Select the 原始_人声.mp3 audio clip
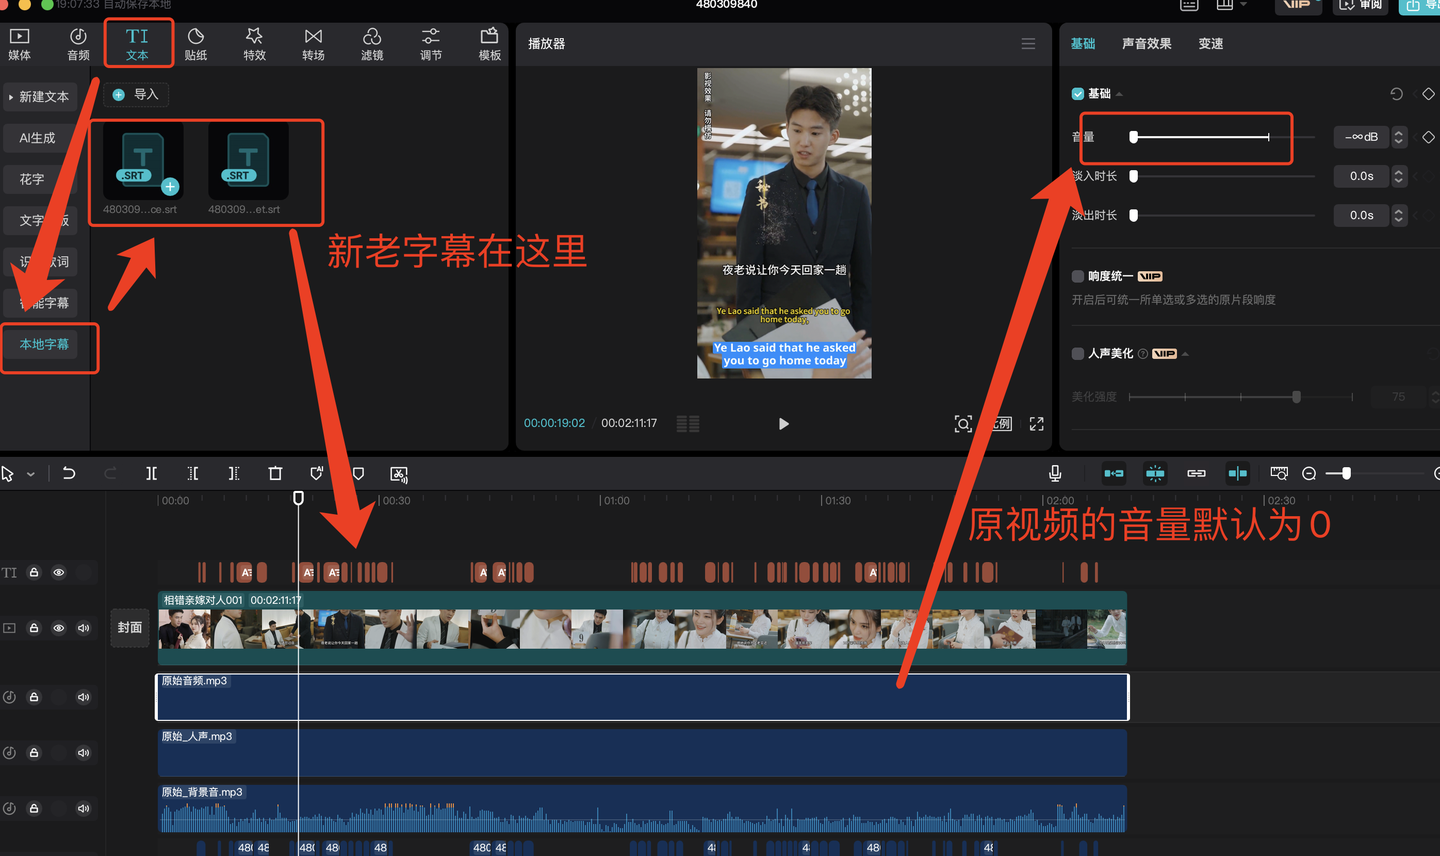Screen dimensions: 1440x856 pos(642,753)
